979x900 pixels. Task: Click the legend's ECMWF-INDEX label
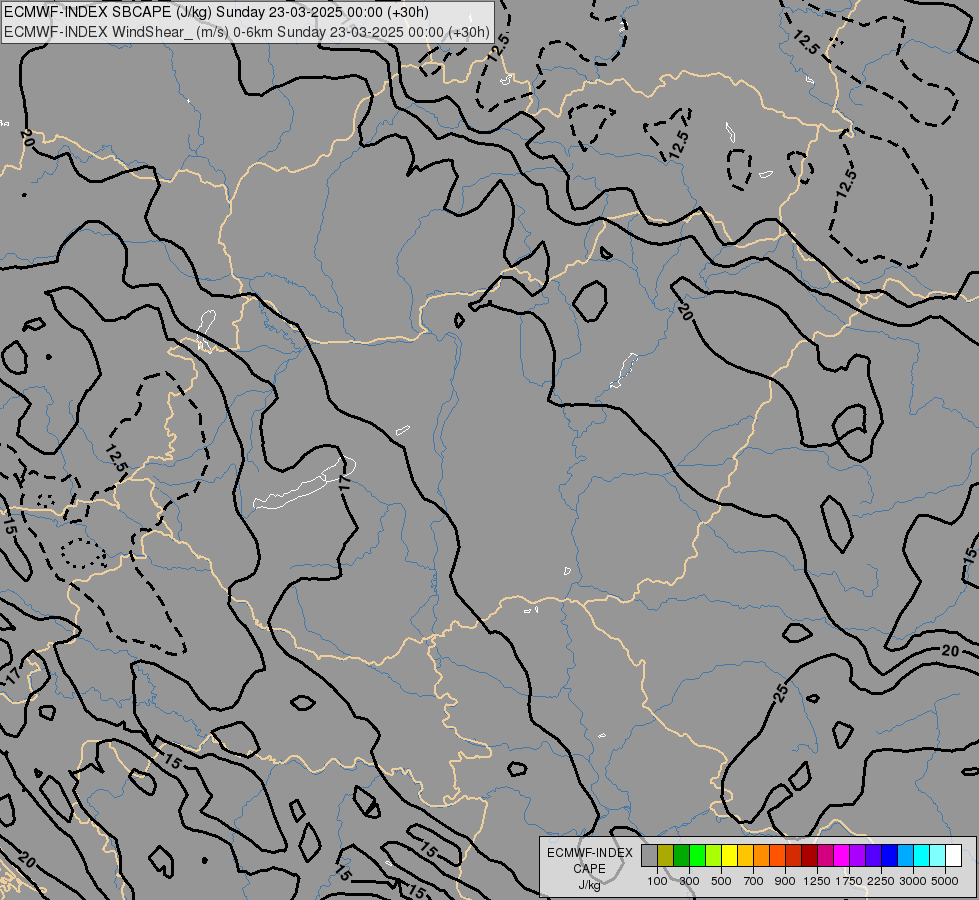coord(590,853)
